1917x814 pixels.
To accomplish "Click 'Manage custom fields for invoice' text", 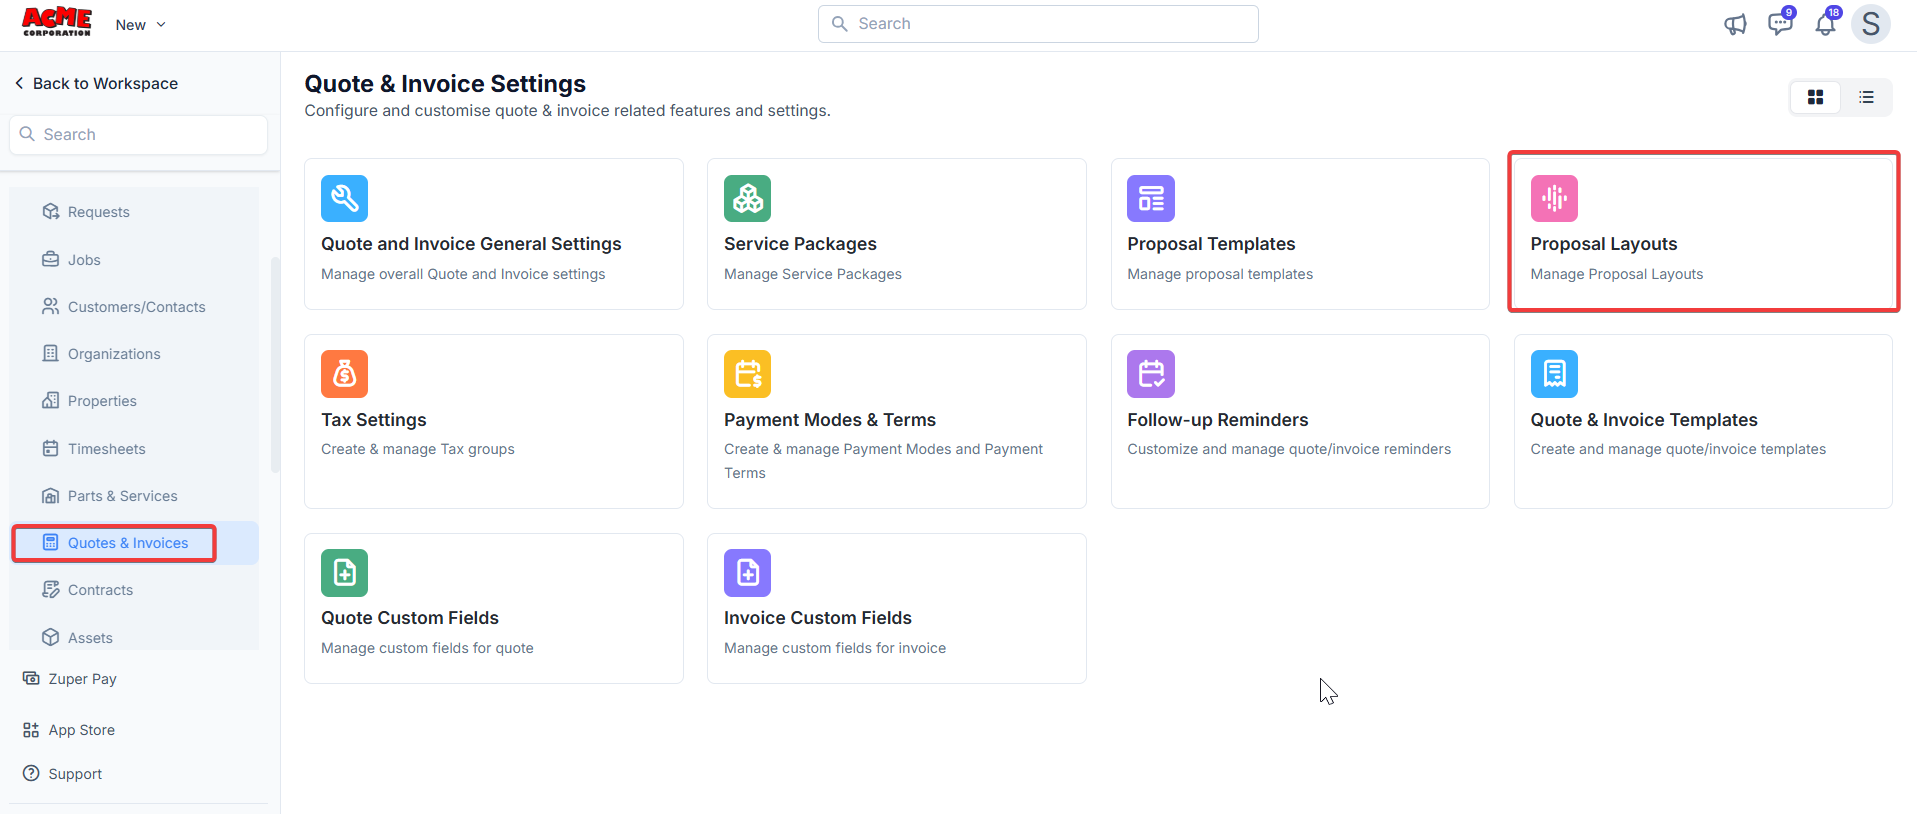I will tap(835, 648).
